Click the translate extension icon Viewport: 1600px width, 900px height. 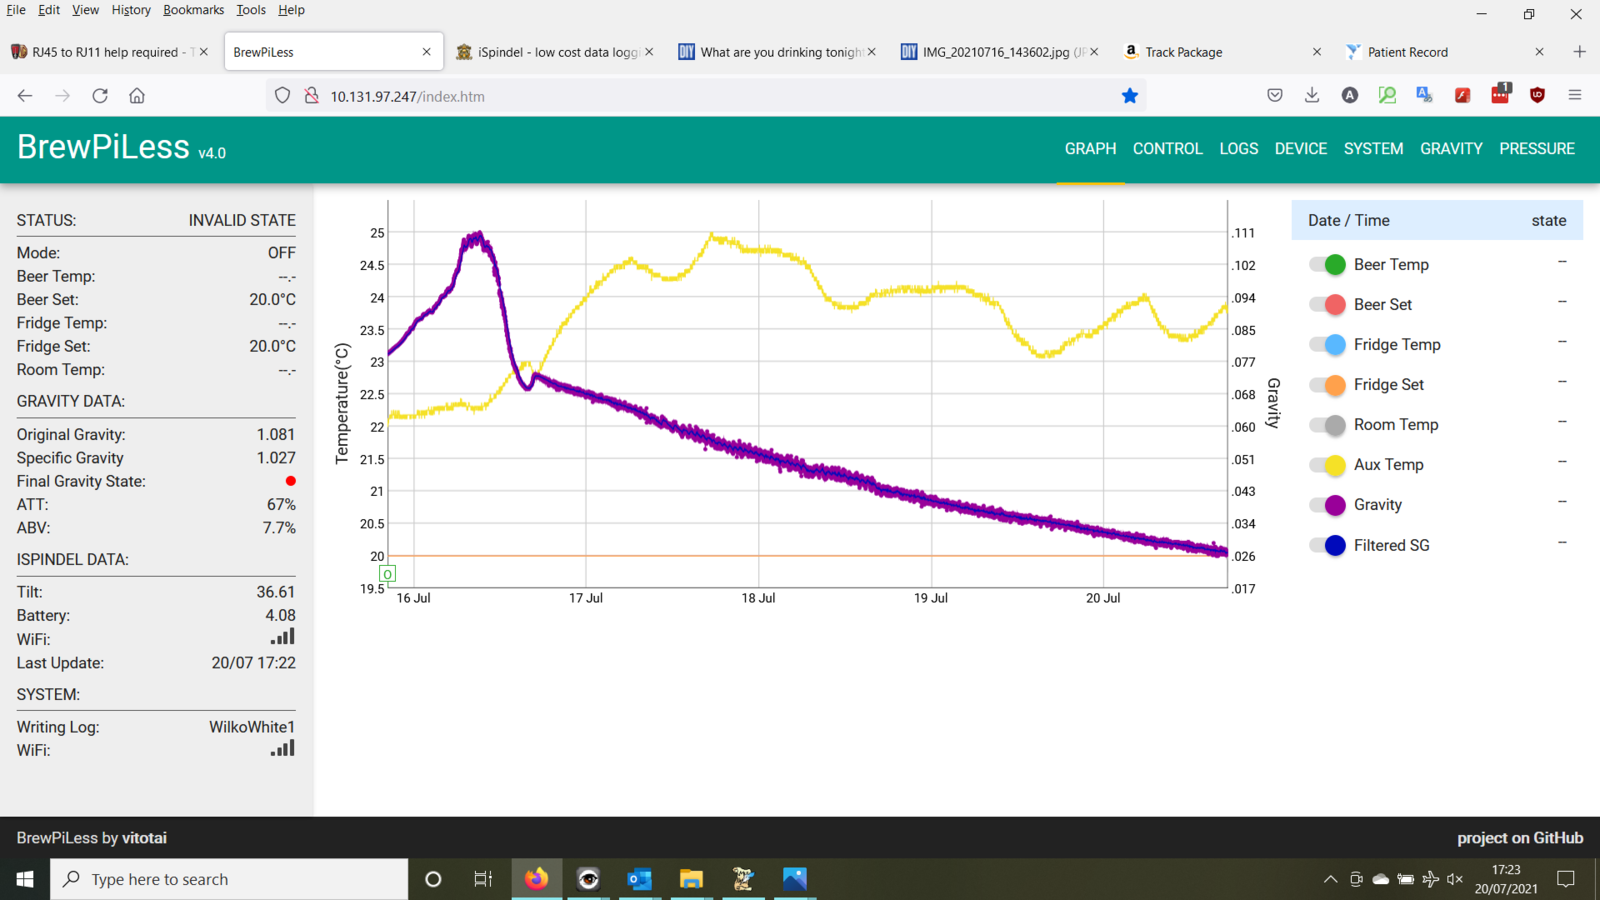[x=1425, y=96]
